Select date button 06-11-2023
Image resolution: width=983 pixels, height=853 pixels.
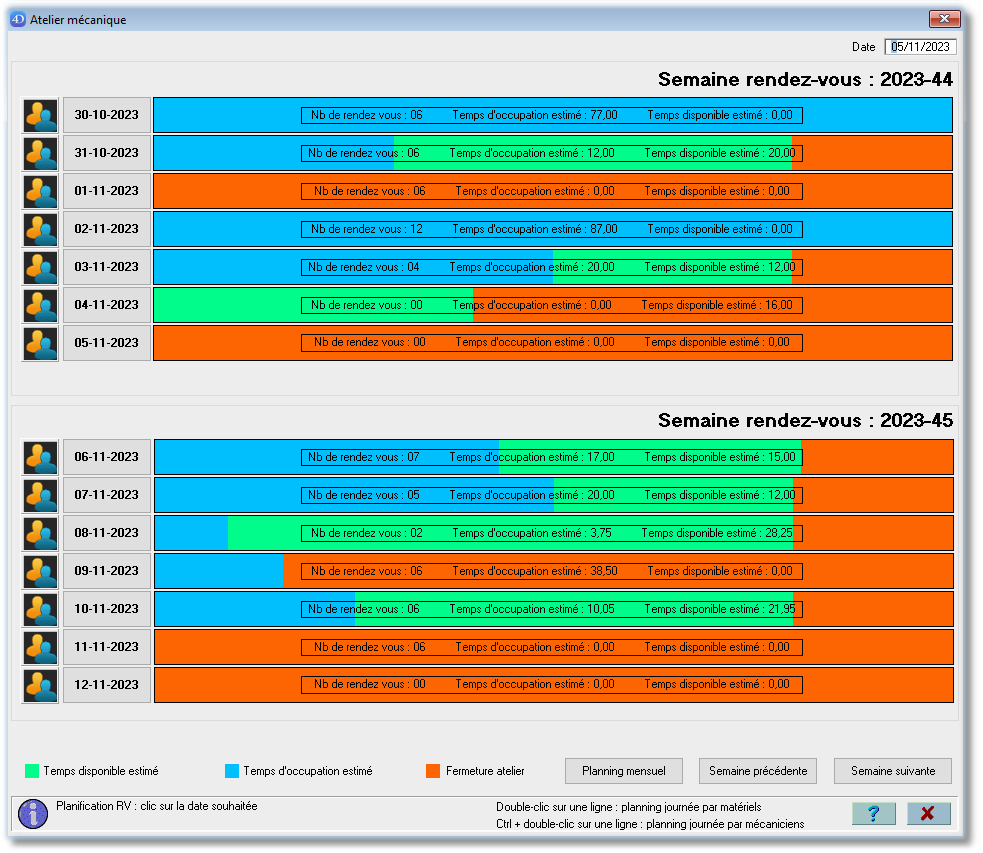point(107,458)
